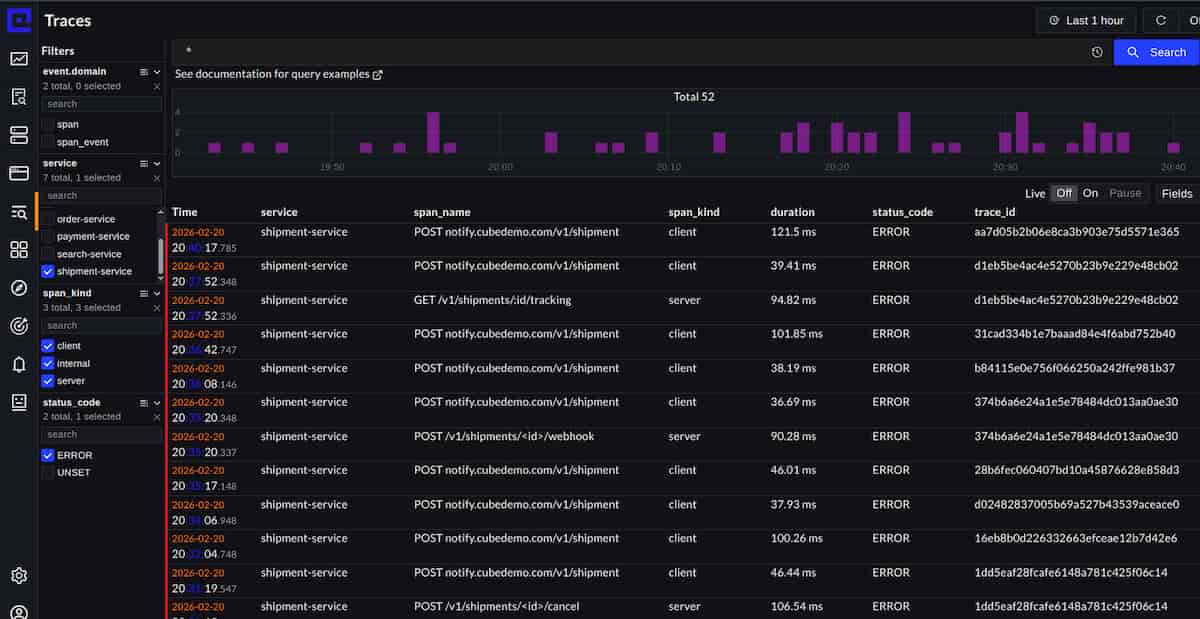This screenshot has height=619, width=1200.
Task: Open the Alerts bell icon
Action: tap(18, 364)
